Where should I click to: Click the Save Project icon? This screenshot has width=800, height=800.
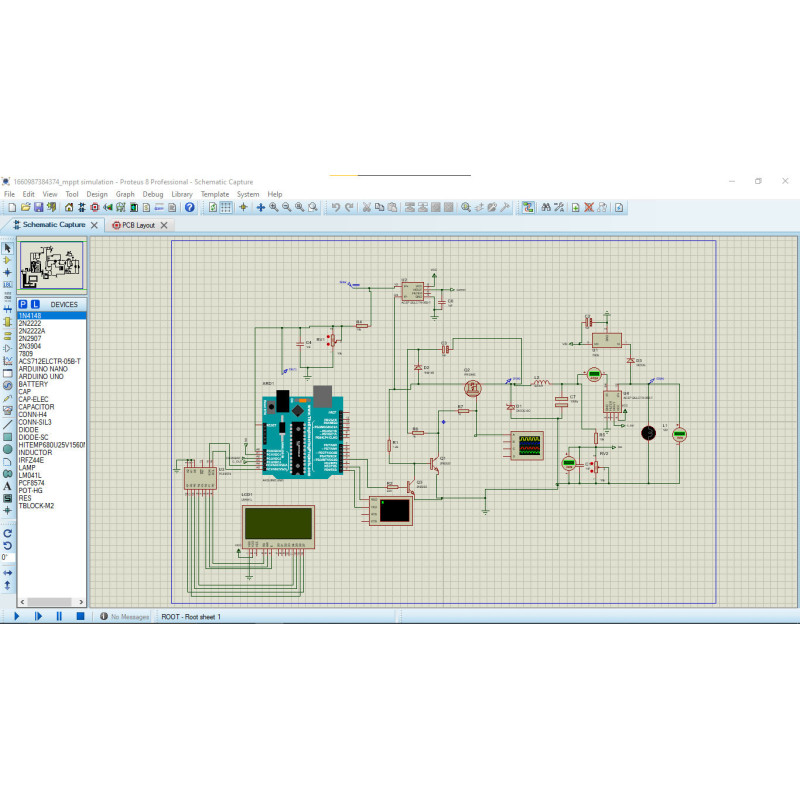(38, 207)
